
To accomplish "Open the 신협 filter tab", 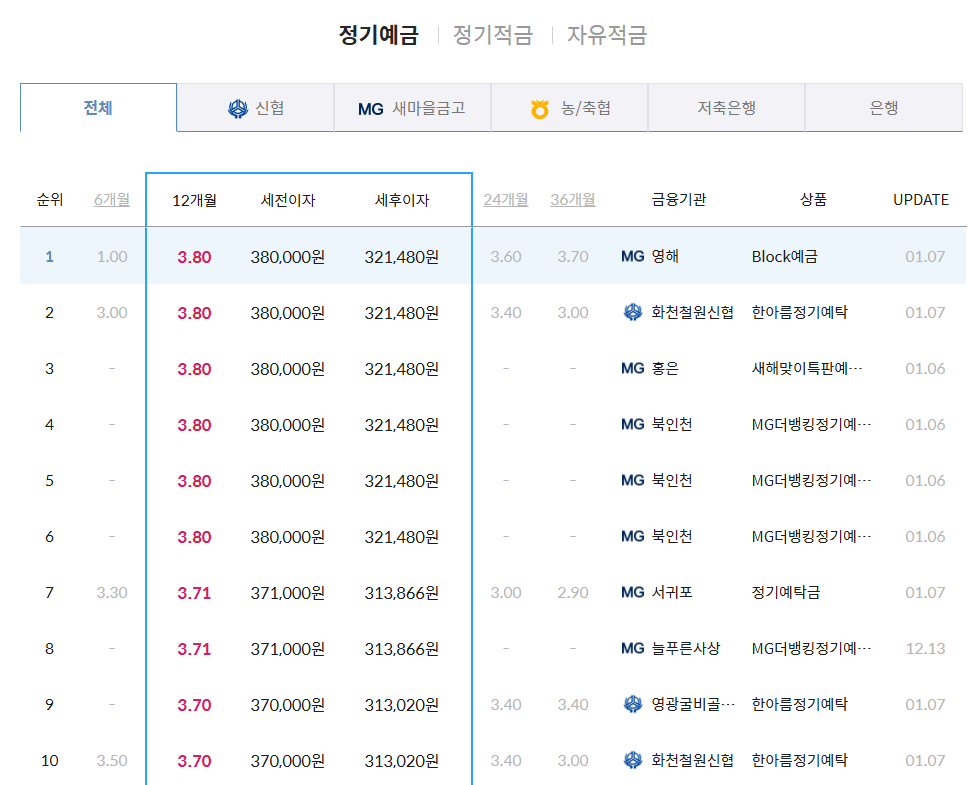I will 255,107.
